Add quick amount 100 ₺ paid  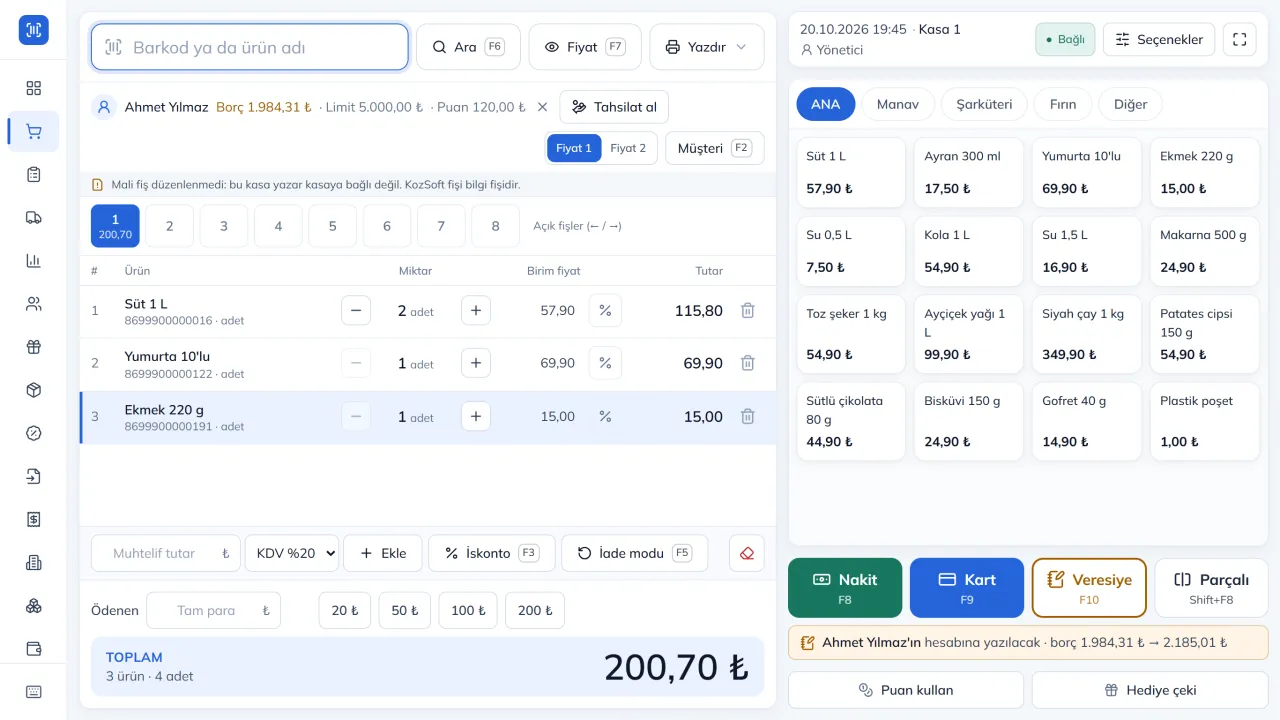coord(468,610)
